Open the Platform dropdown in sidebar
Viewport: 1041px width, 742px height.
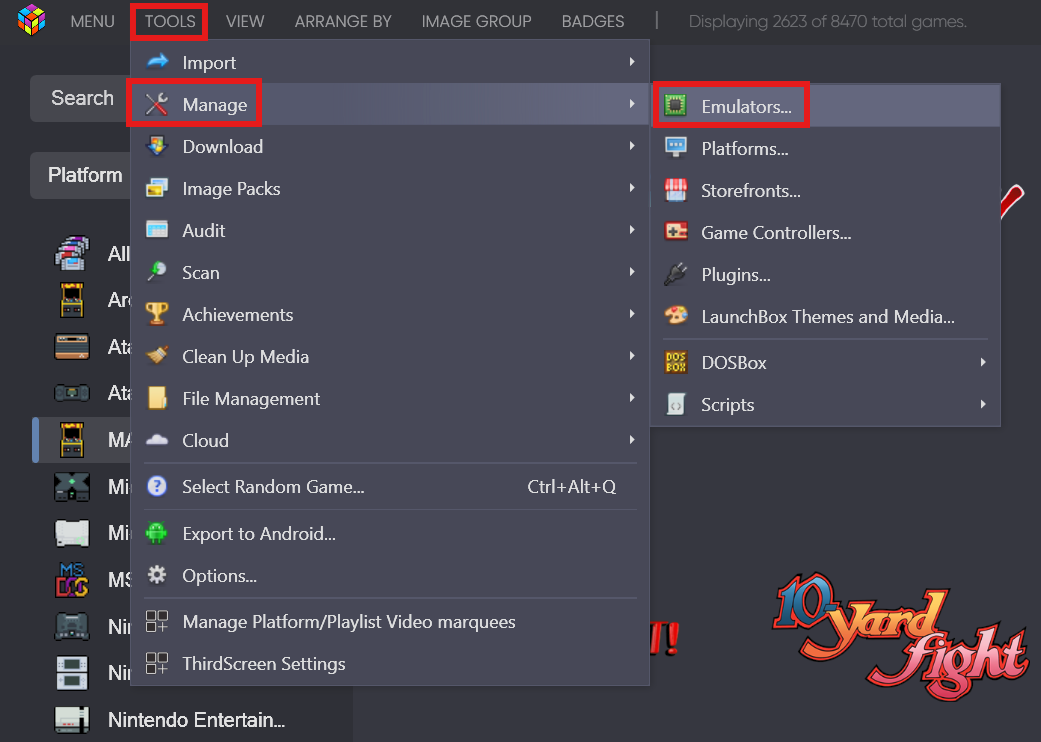tap(84, 175)
